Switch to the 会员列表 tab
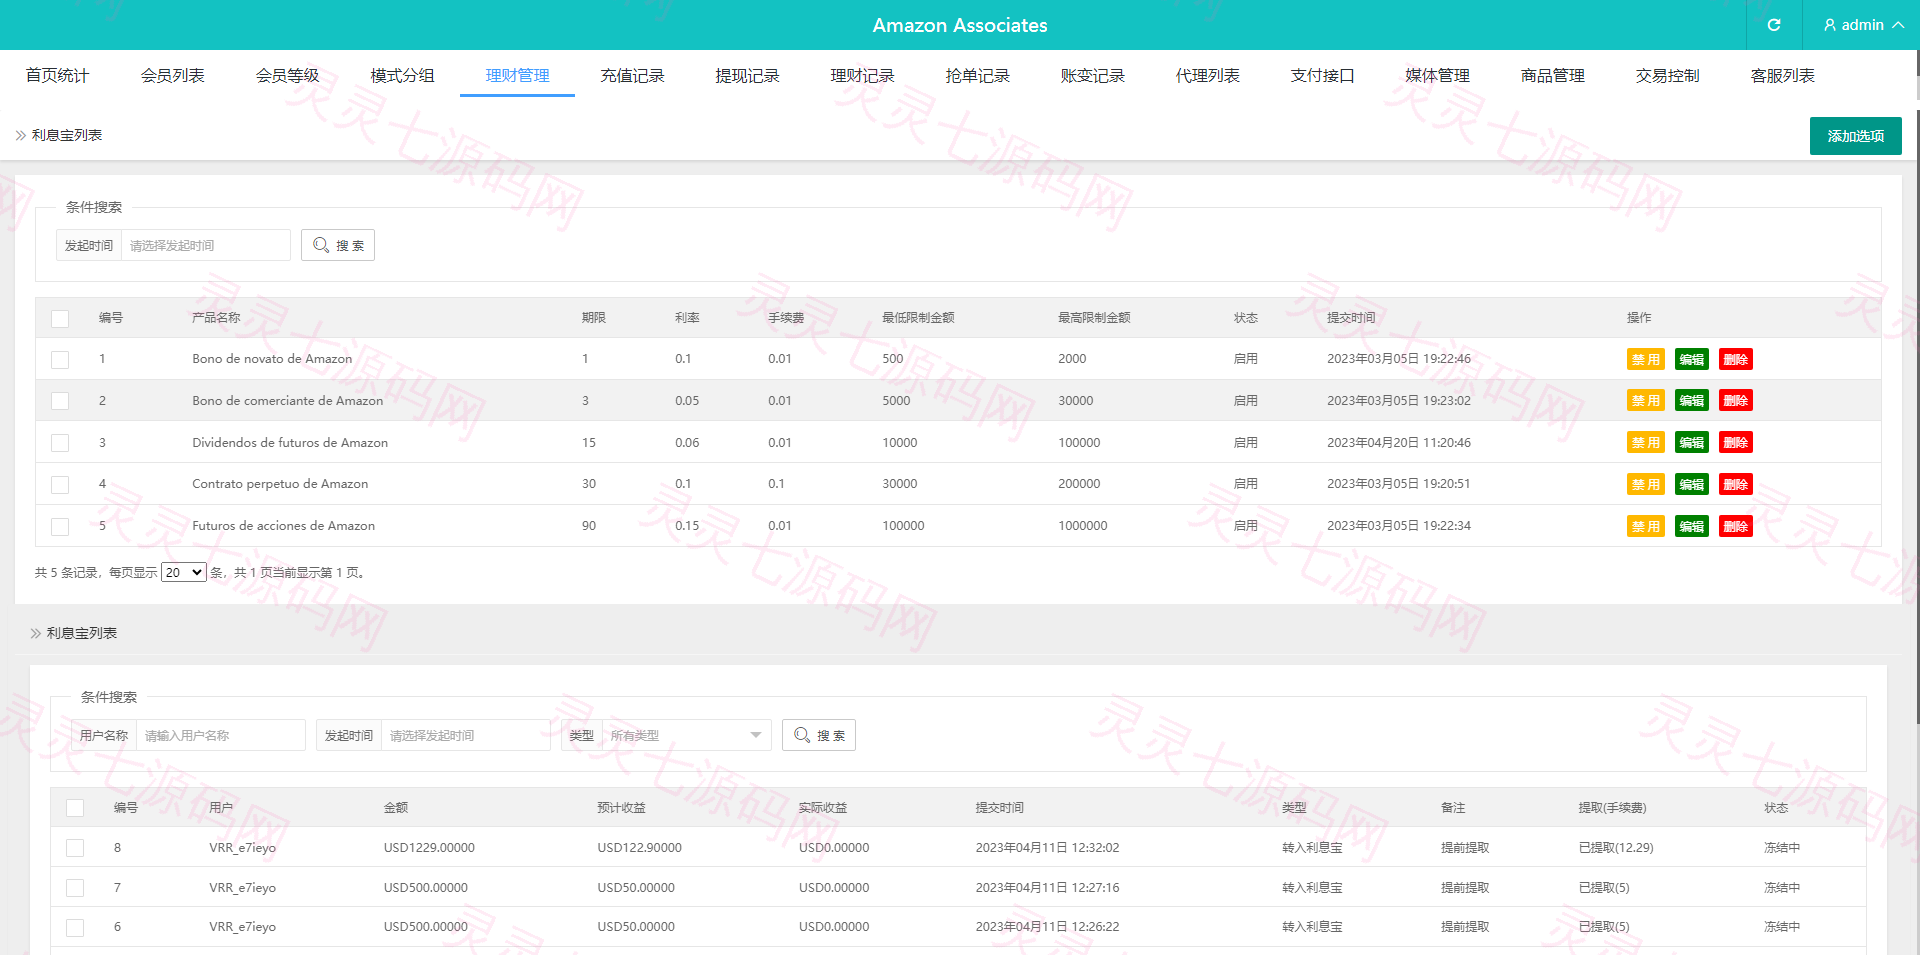The height and width of the screenshot is (955, 1920). pos(172,76)
